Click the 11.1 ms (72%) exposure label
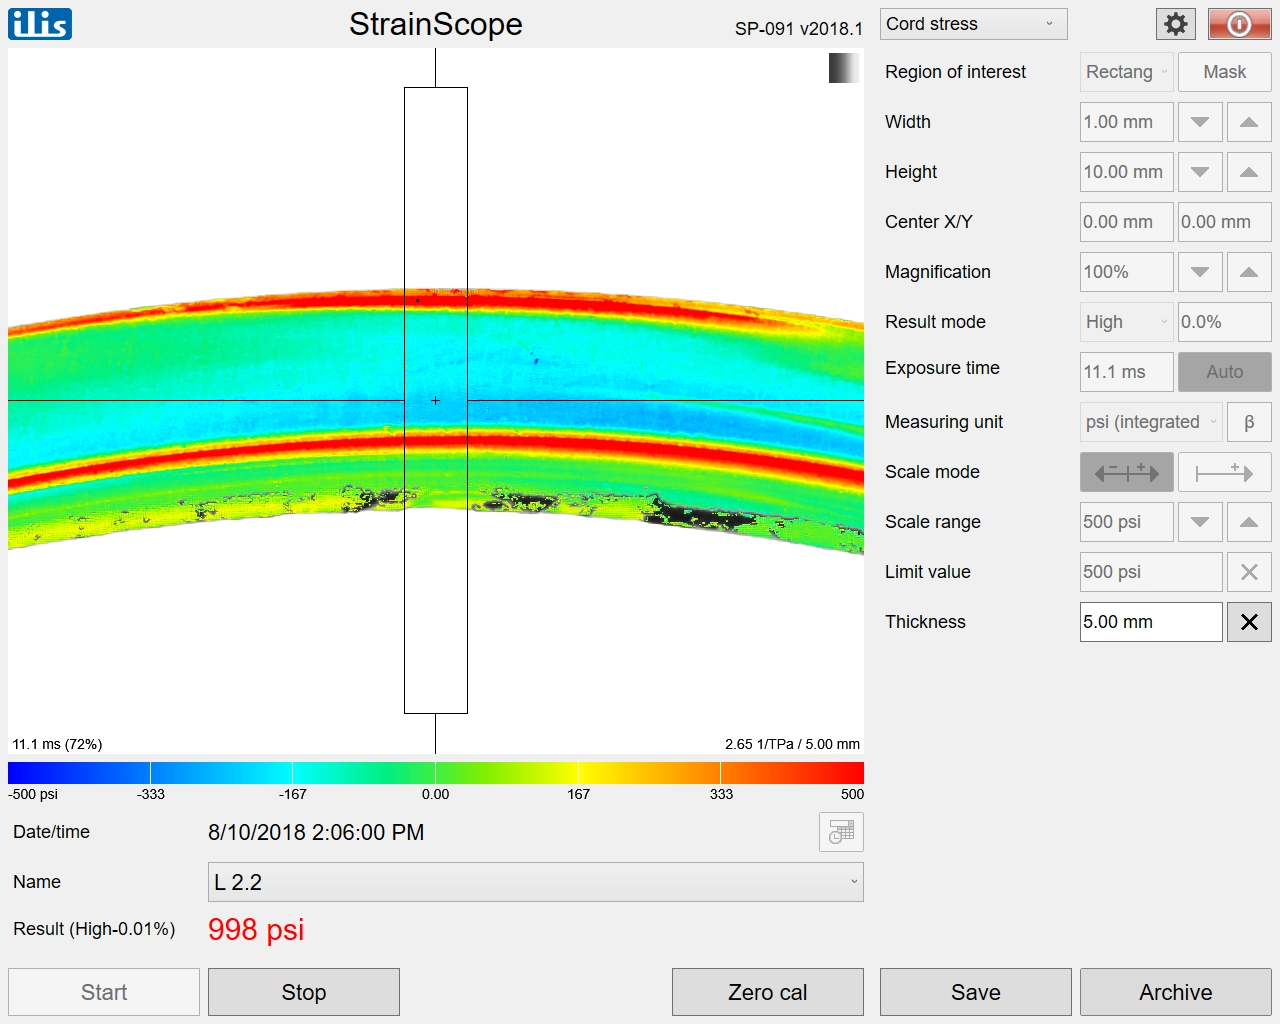 (x=57, y=744)
